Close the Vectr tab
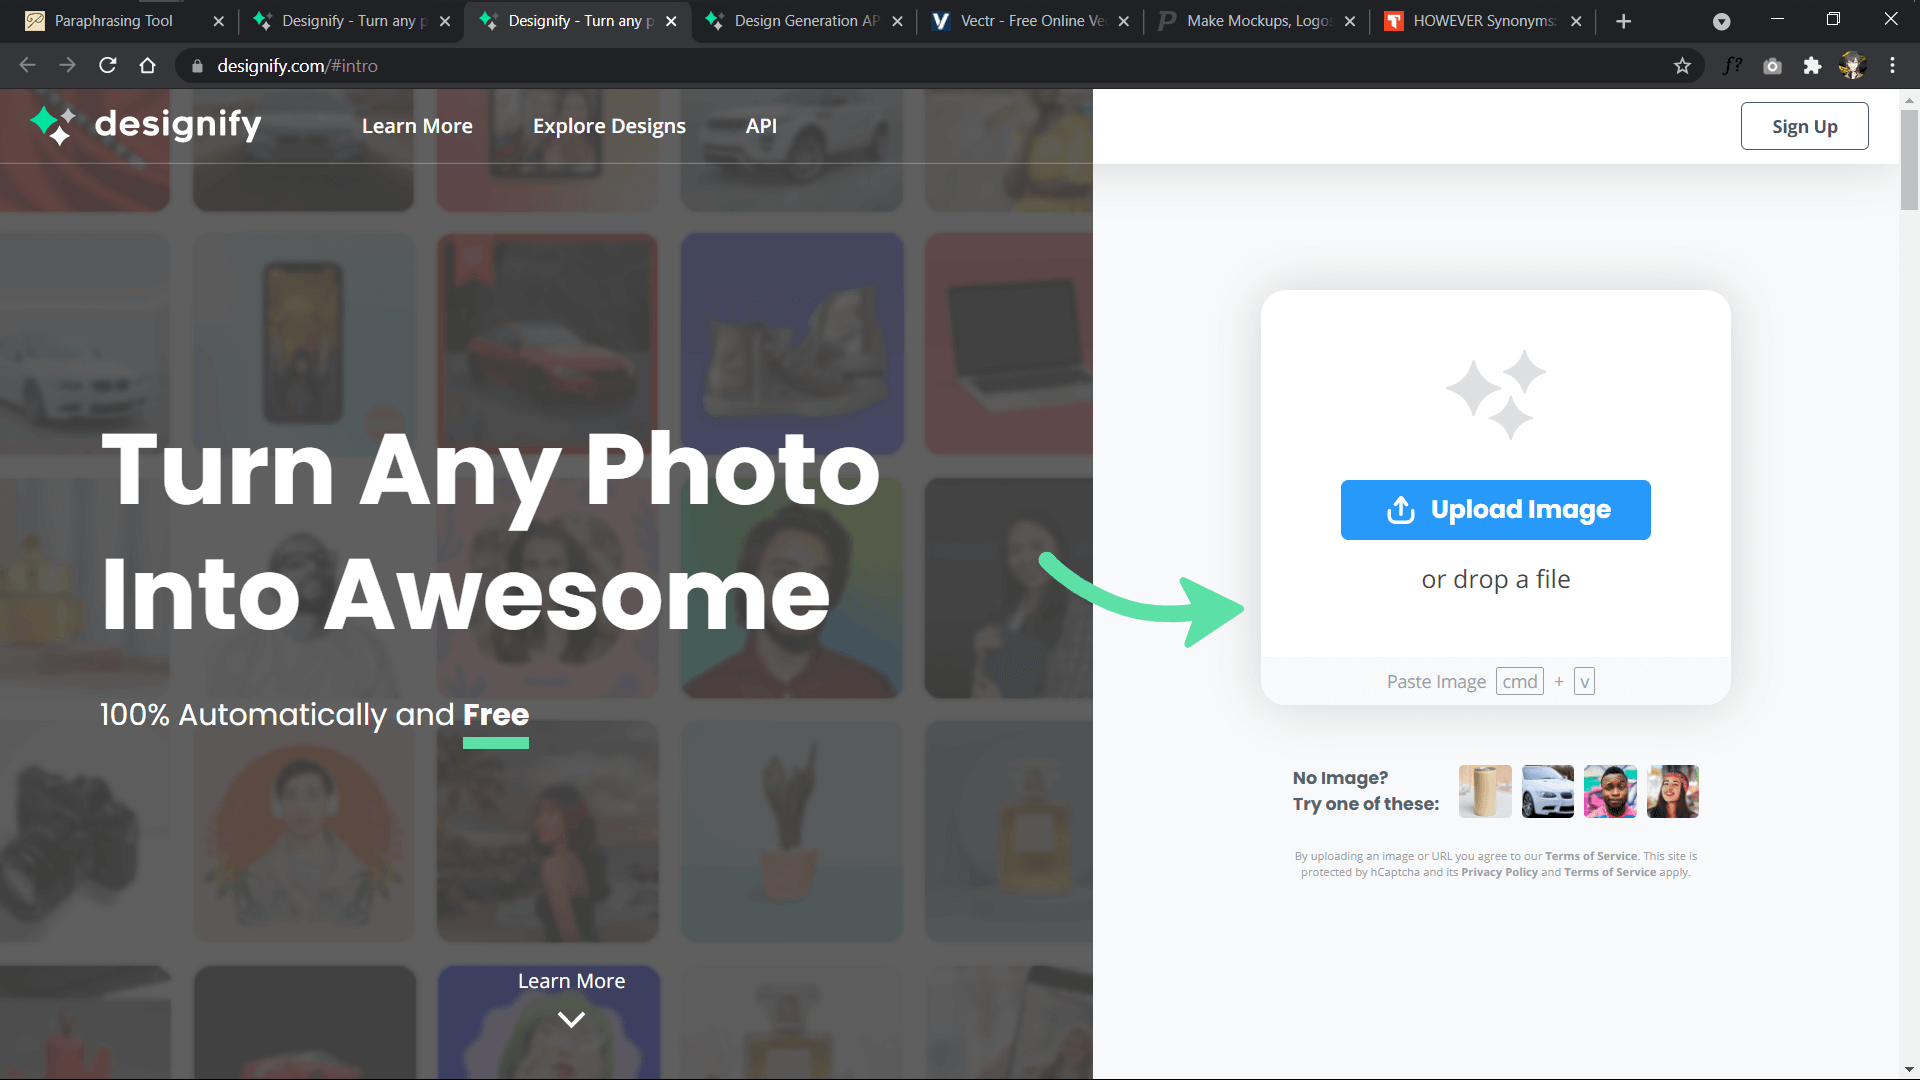 click(1123, 21)
